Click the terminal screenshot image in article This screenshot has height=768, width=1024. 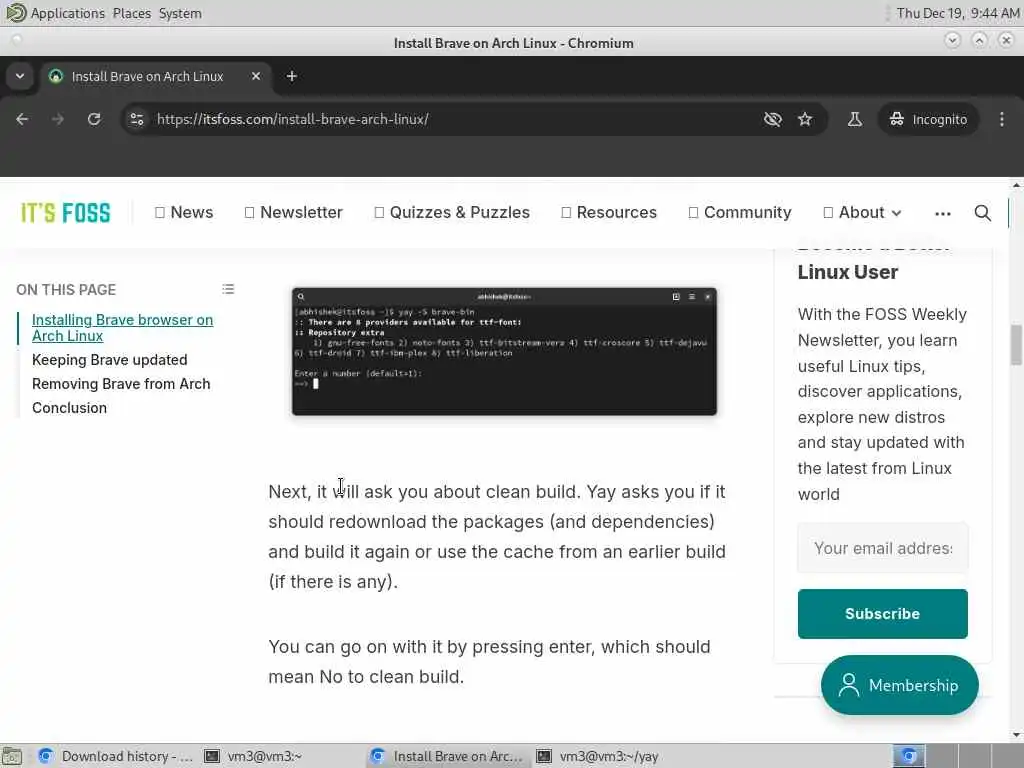click(504, 351)
